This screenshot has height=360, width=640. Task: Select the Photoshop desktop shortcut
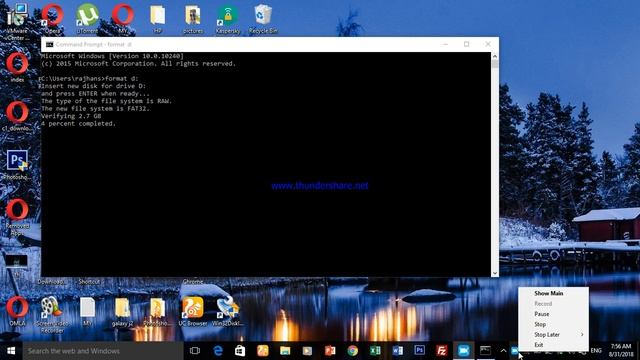pyautogui.click(x=17, y=164)
